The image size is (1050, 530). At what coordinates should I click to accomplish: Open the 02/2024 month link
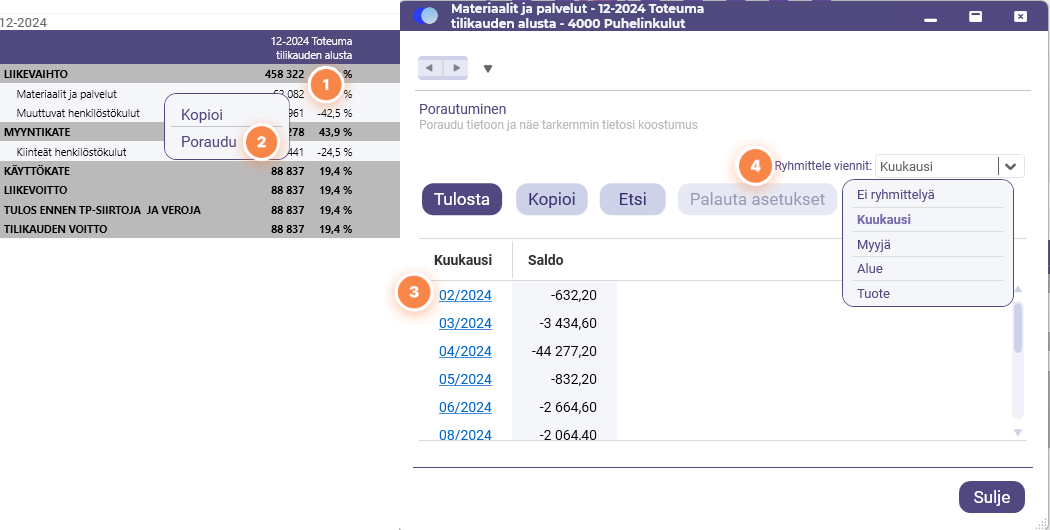[x=465, y=295]
